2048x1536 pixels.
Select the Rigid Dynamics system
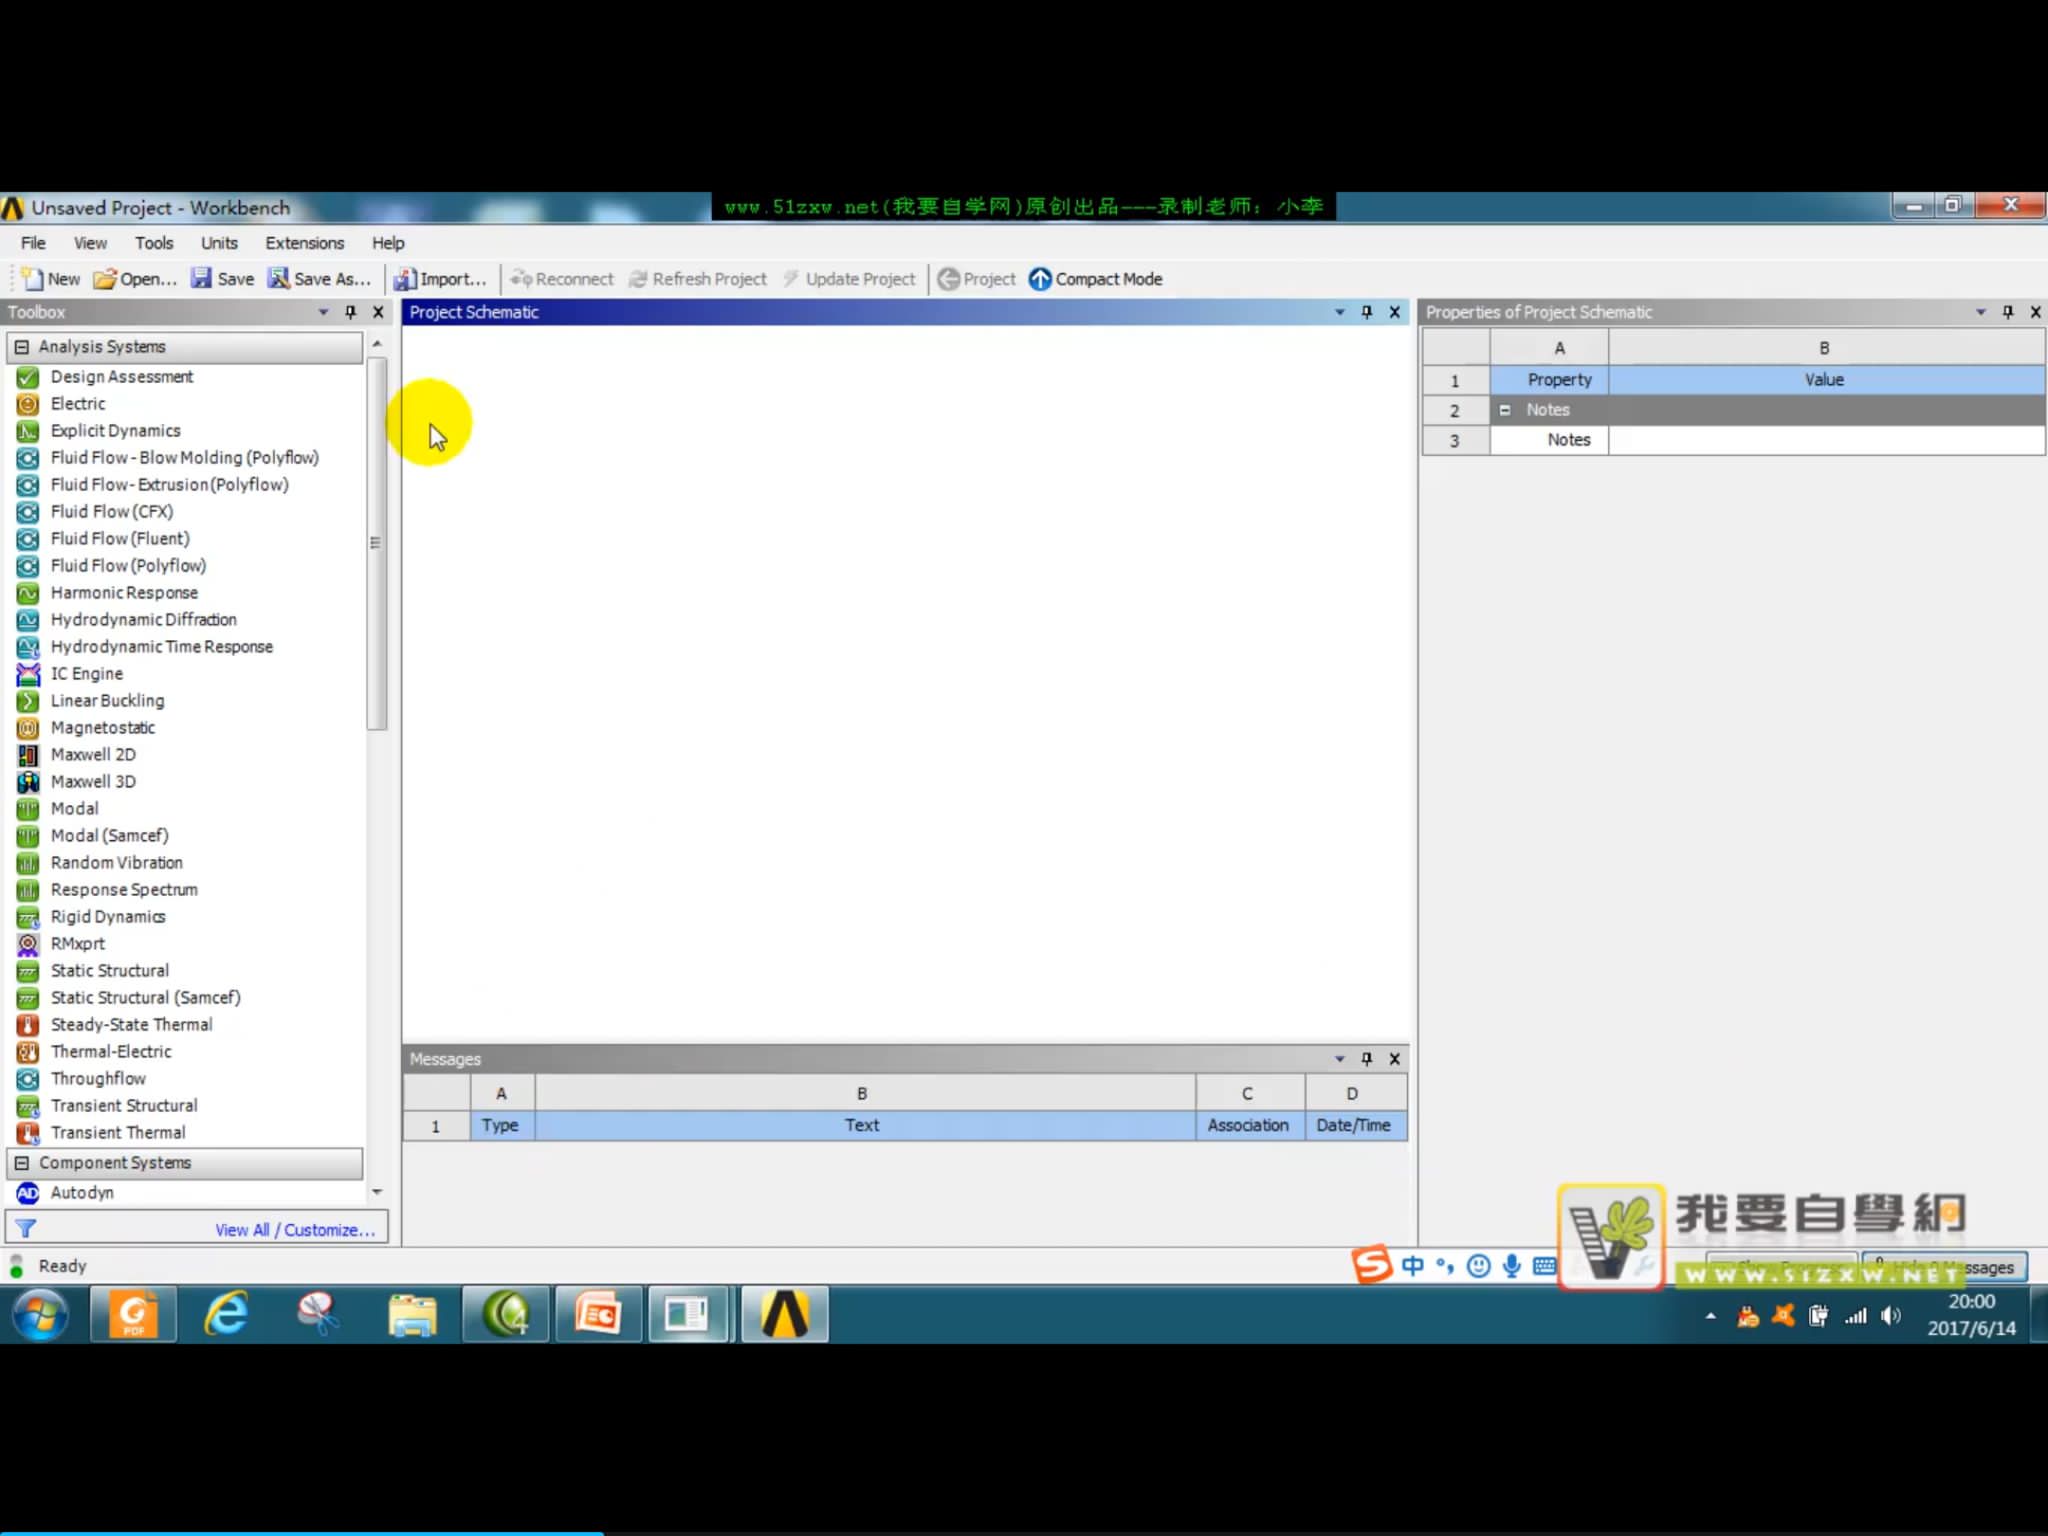click(x=108, y=916)
